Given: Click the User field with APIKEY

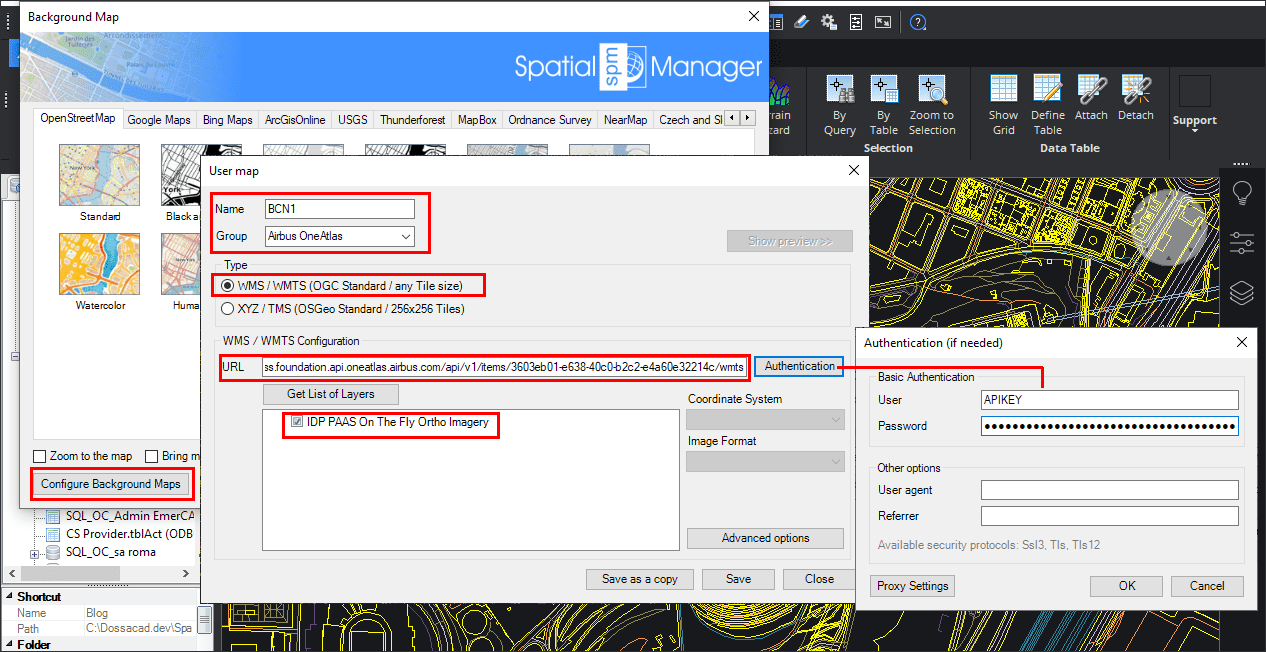Looking at the screenshot, I should [x=1110, y=400].
